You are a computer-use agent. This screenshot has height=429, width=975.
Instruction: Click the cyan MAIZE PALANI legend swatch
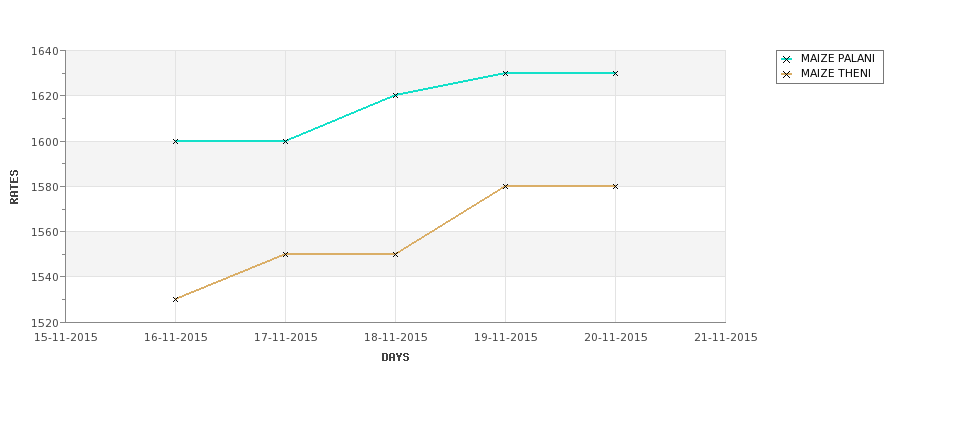click(x=787, y=59)
